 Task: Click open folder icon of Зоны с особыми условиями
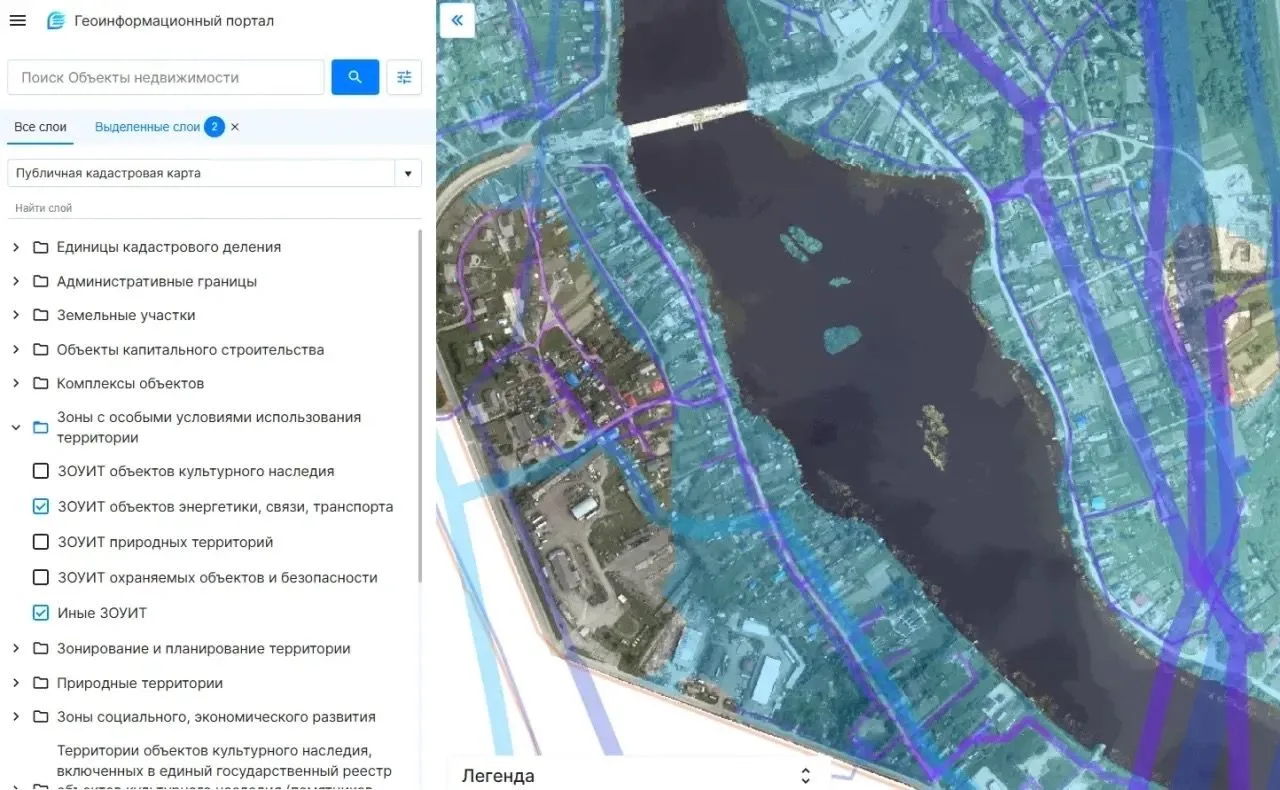pos(41,427)
